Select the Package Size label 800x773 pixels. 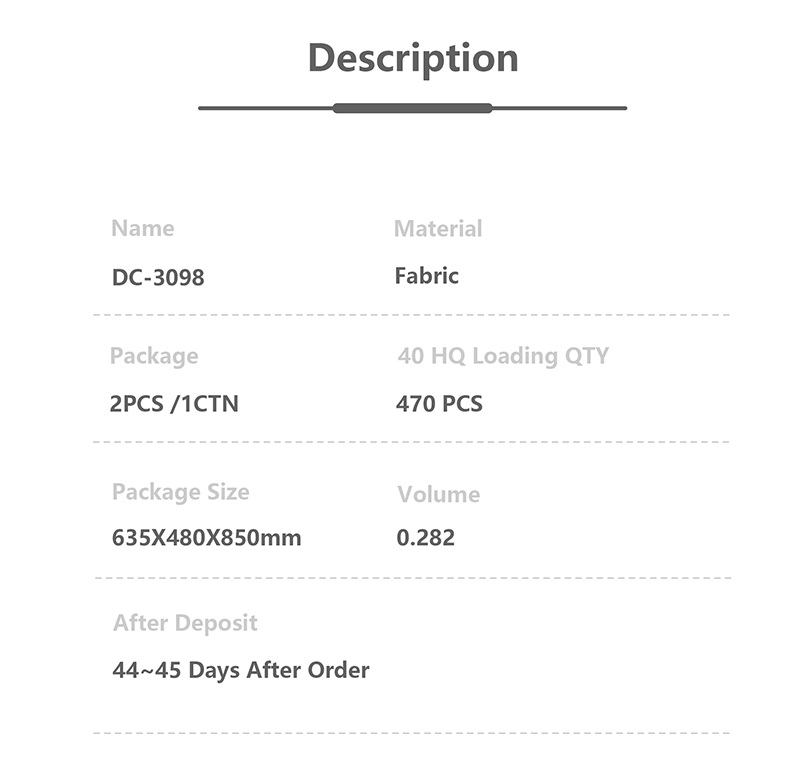(x=181, y=492)
